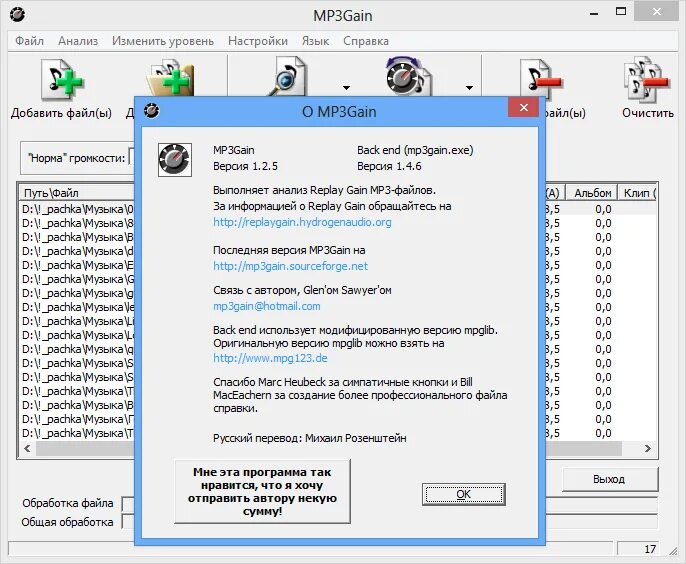Open the Настройки menu
Screen dimensions: 686x564
coord(258,41)
